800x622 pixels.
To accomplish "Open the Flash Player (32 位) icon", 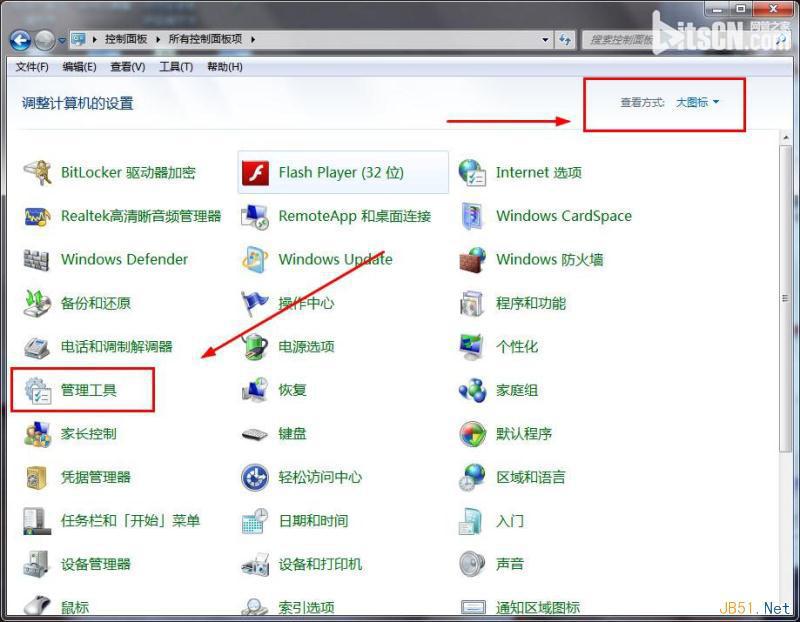I will pos(255,172).
